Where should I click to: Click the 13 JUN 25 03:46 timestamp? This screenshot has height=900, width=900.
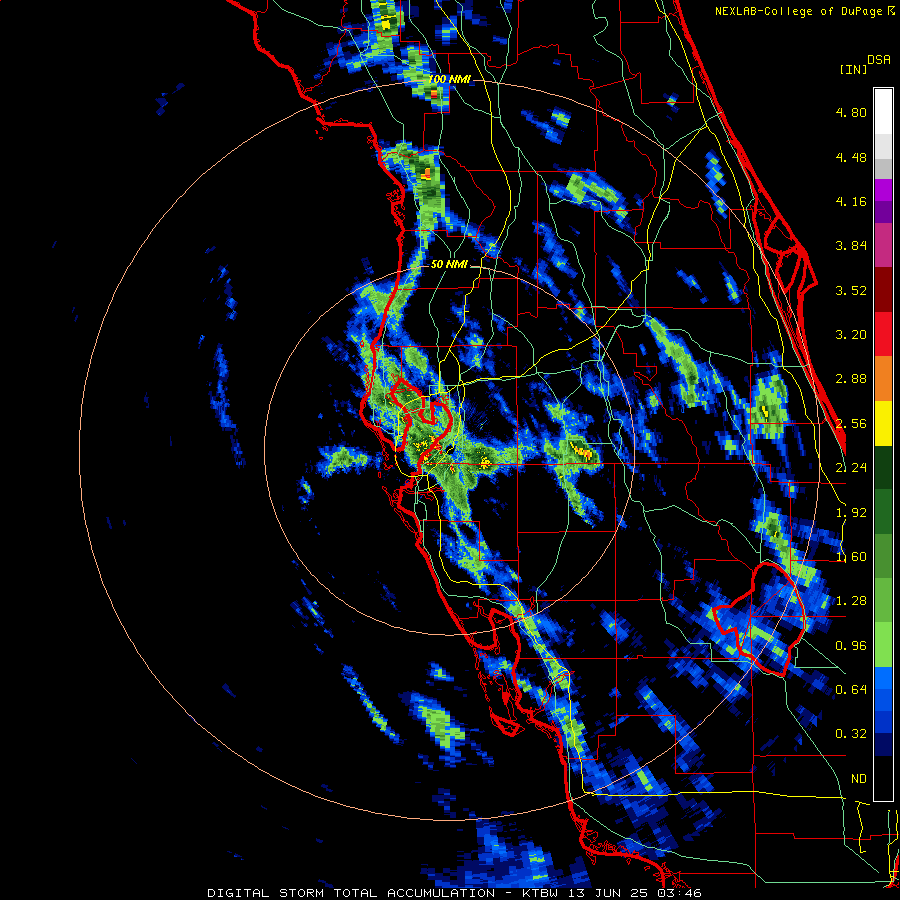[x=635, y=893]
